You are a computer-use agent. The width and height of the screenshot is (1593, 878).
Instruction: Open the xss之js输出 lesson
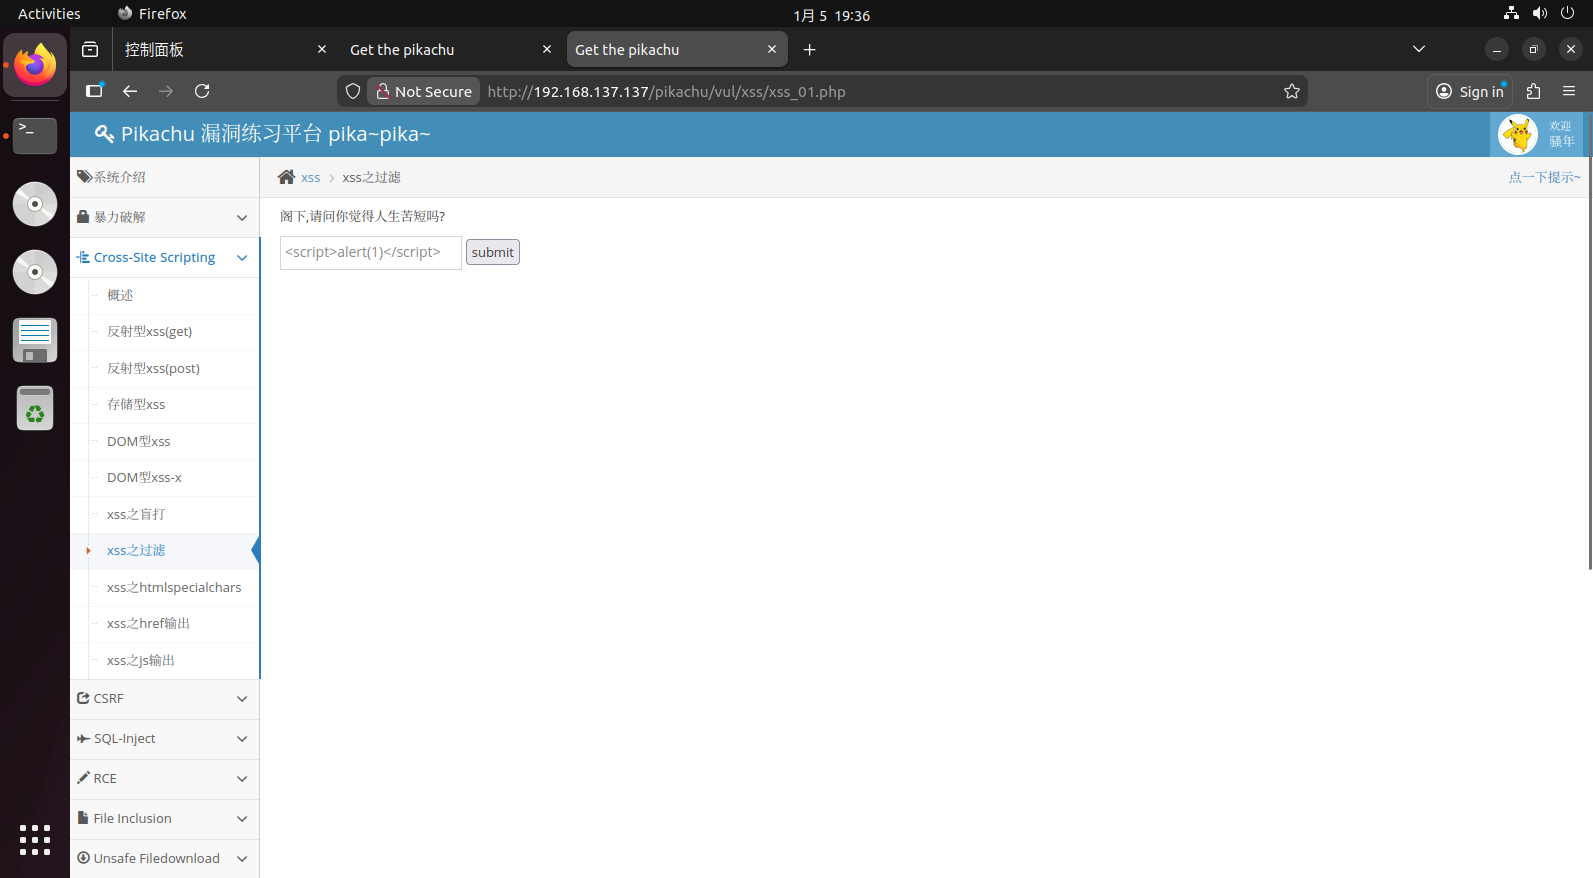pos(140,660)
